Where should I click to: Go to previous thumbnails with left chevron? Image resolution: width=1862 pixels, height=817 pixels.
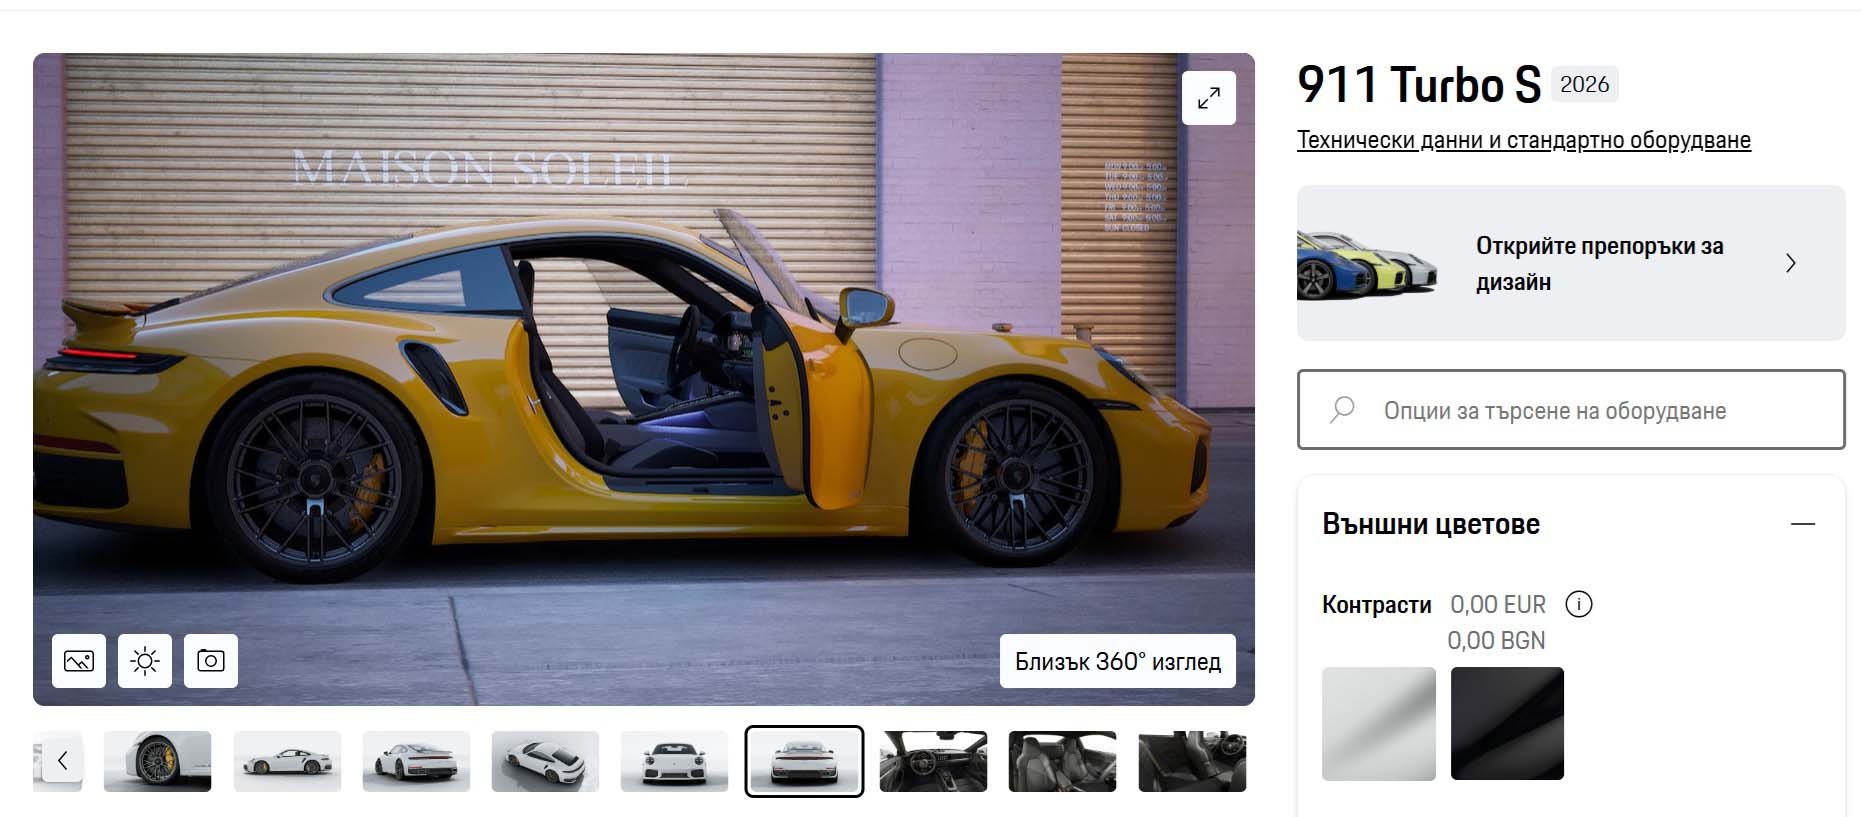pos(63,761)
